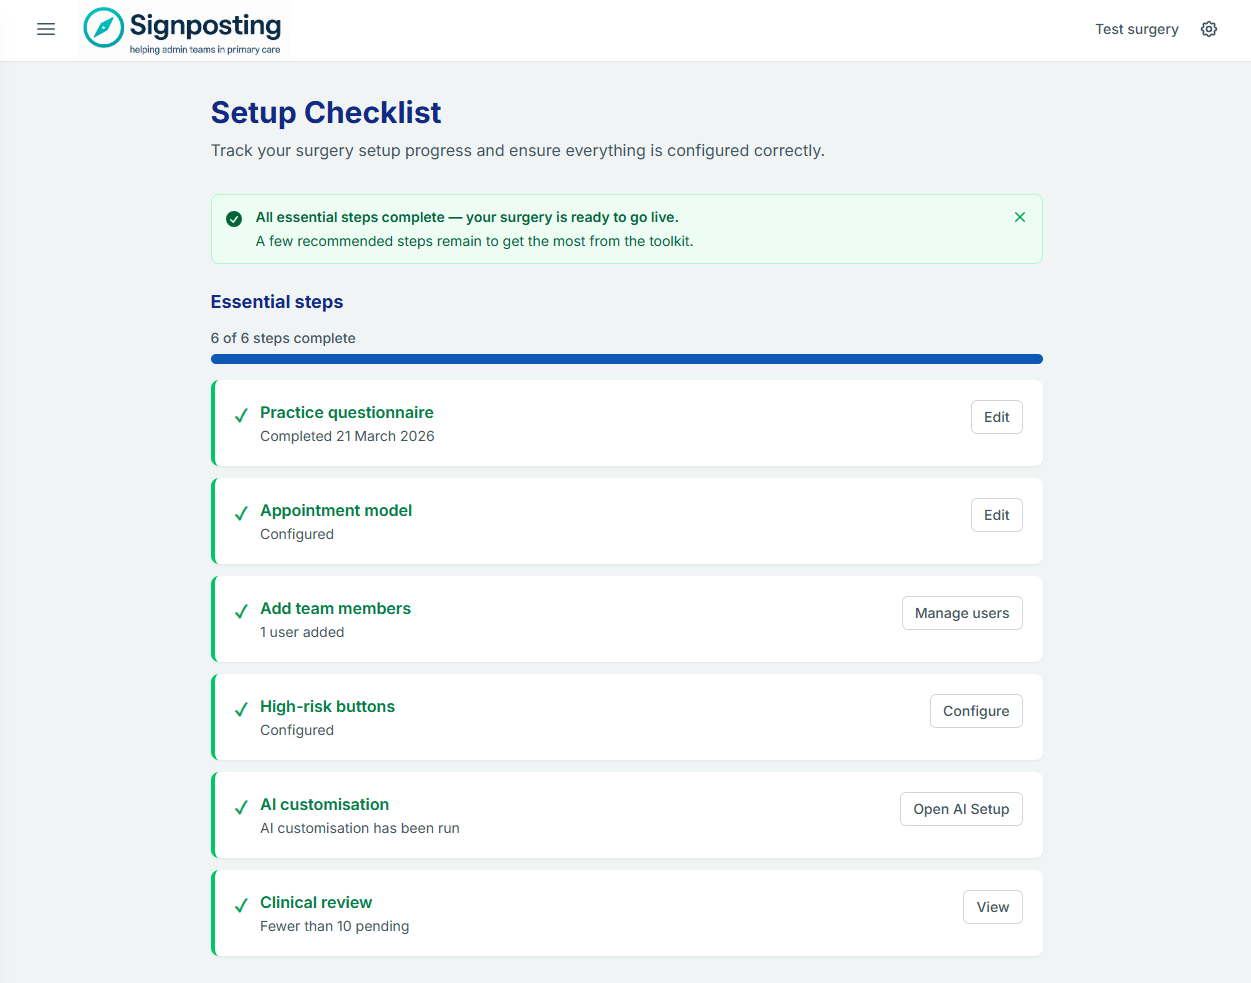
Task: Dismiss the green success banner
Action: click(1019, 217)
